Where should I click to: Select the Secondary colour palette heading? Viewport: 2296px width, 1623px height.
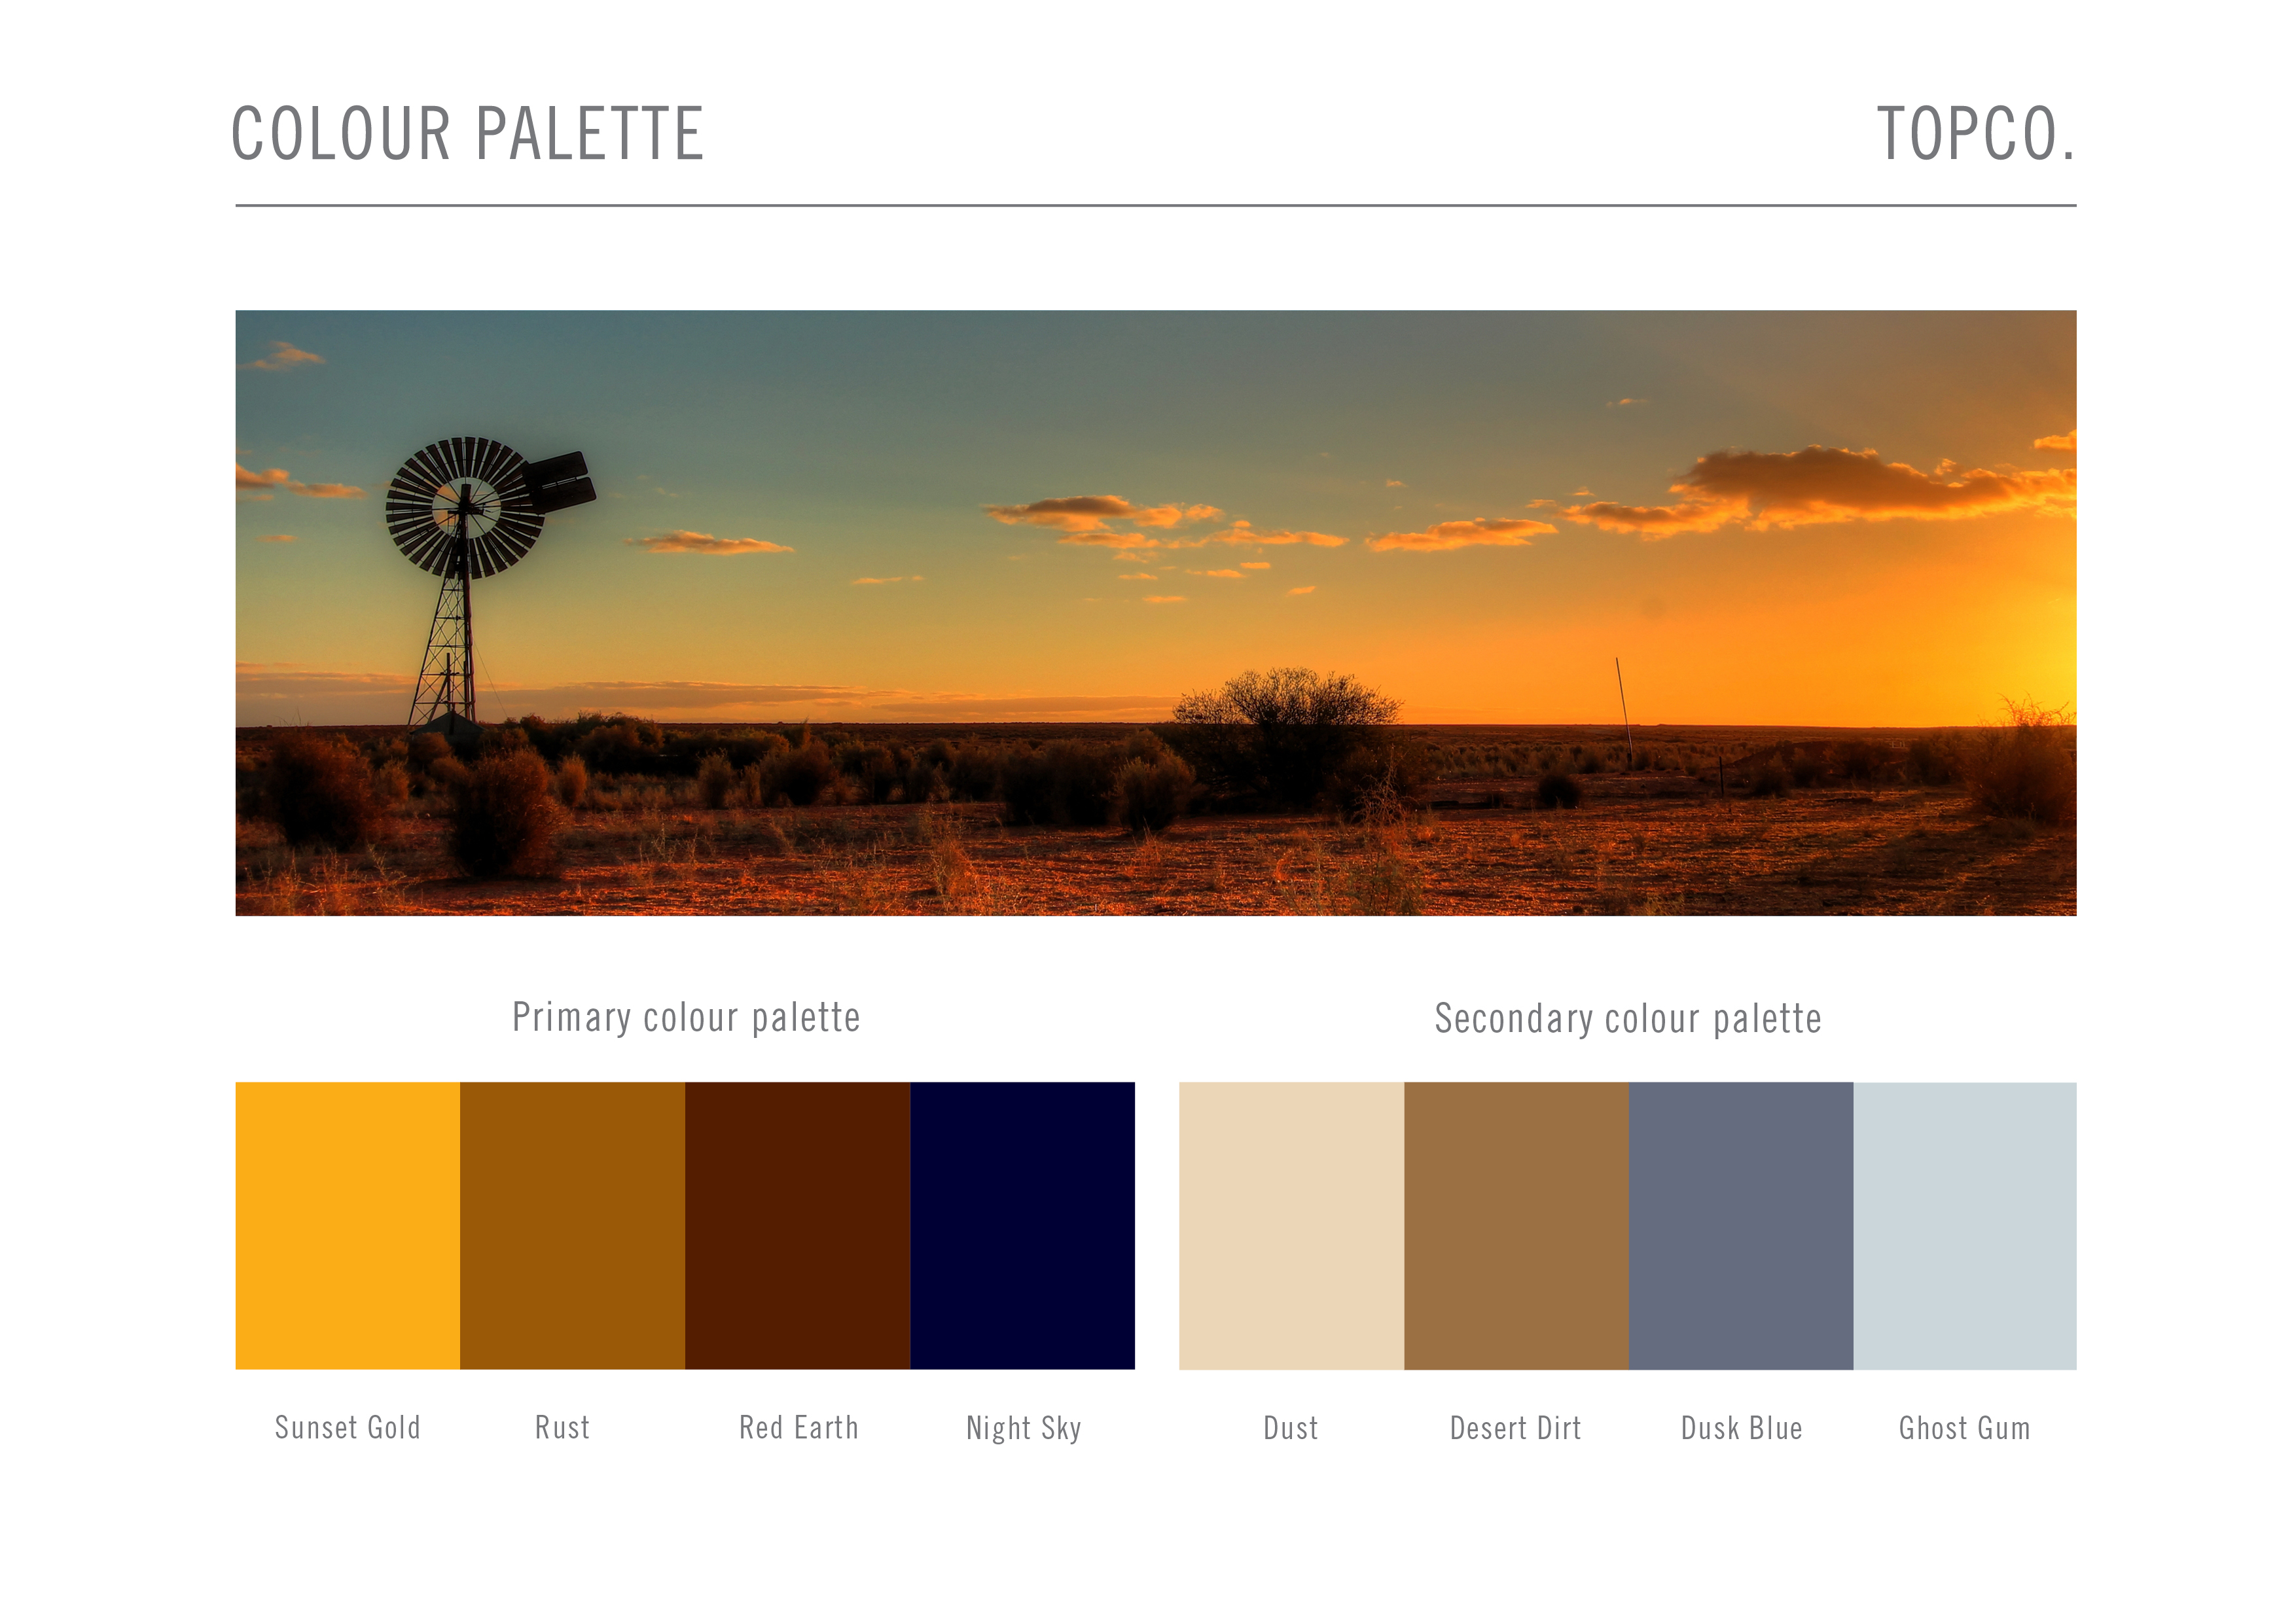[x=1627, y=1018]
